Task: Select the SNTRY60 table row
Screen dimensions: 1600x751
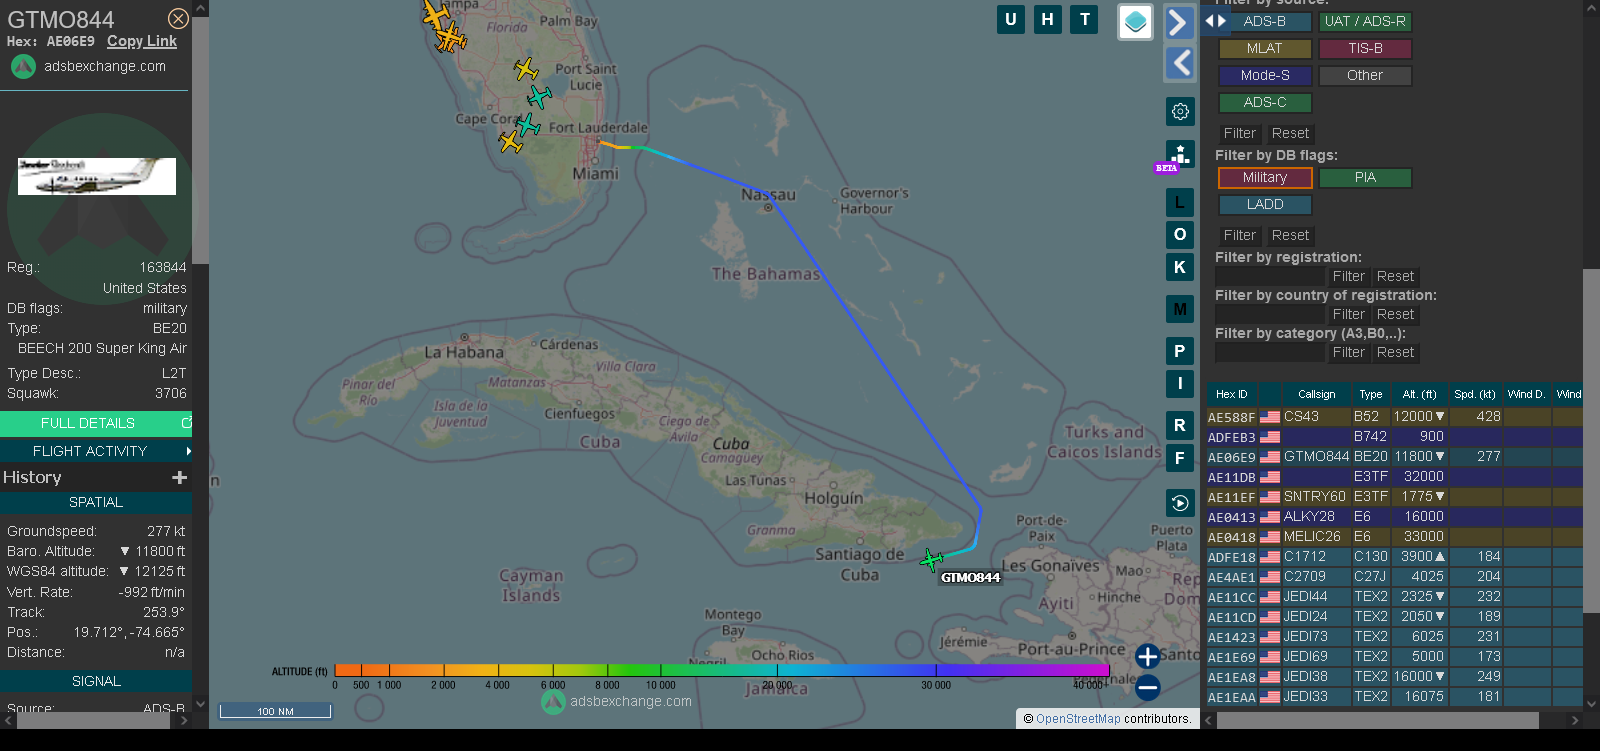Action: [x=1395, y=497]
